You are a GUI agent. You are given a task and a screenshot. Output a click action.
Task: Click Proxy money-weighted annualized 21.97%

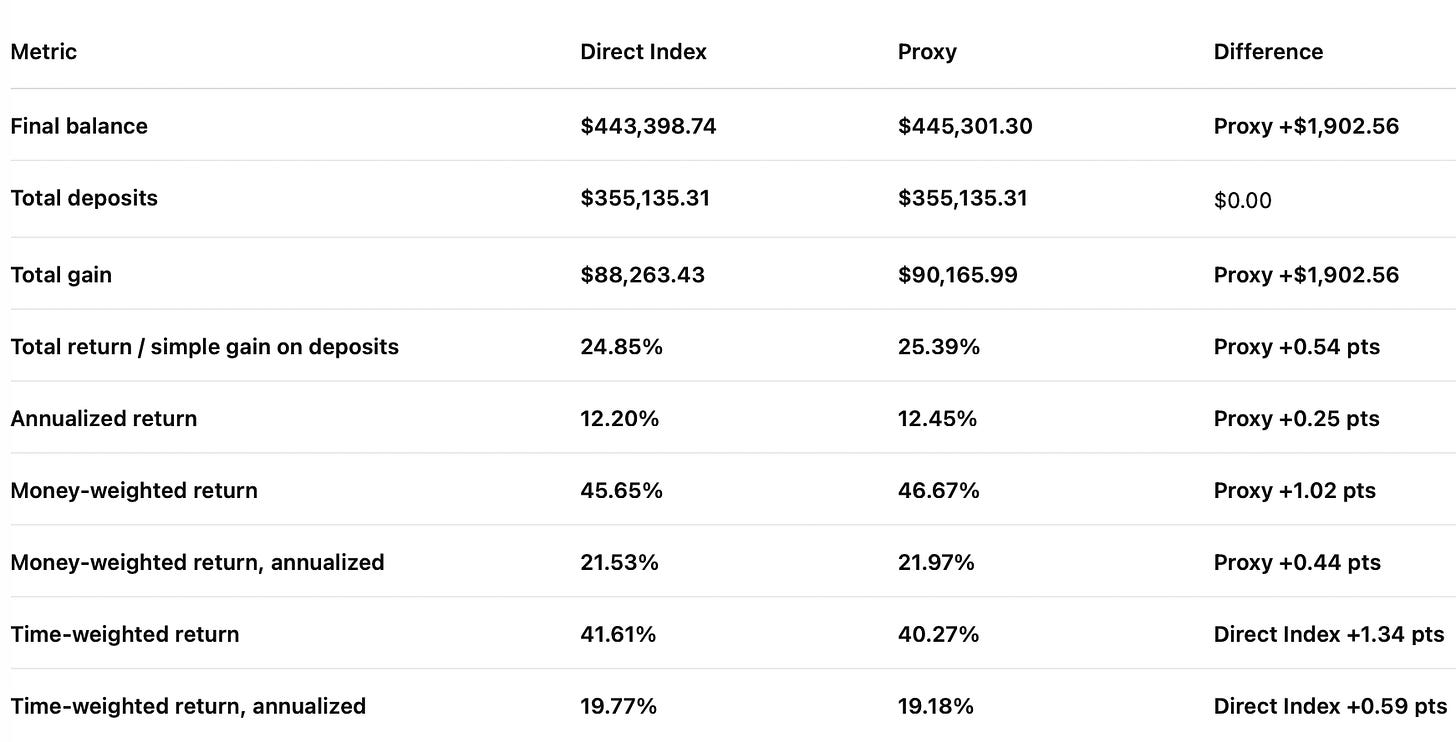pyautogui.click(x=936, y=563)
